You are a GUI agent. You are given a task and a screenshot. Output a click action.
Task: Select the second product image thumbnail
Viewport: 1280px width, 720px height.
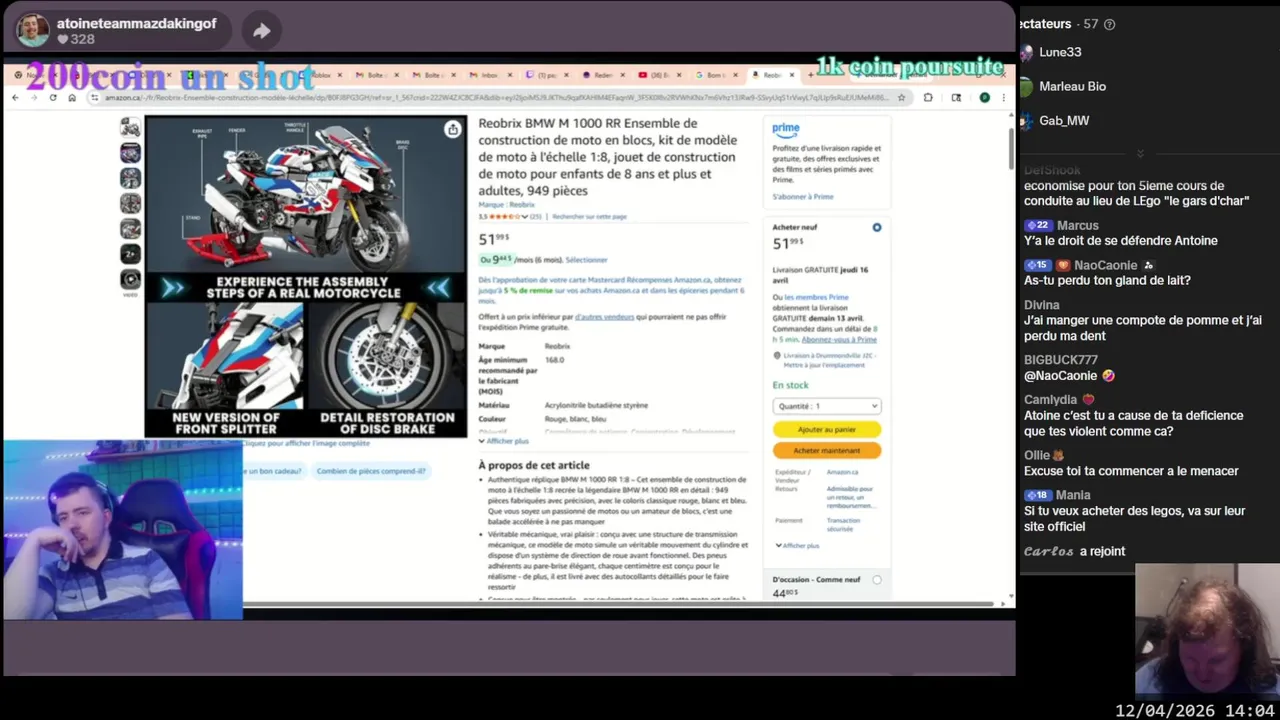pyautogui.click(x=130, y=152)
